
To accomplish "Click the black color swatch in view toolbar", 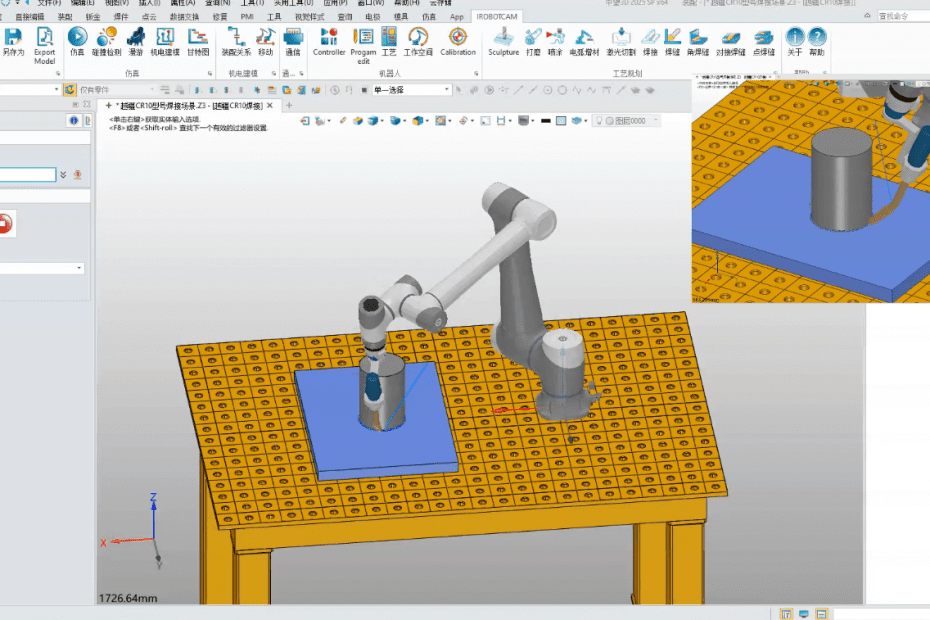I will [543, 121].
